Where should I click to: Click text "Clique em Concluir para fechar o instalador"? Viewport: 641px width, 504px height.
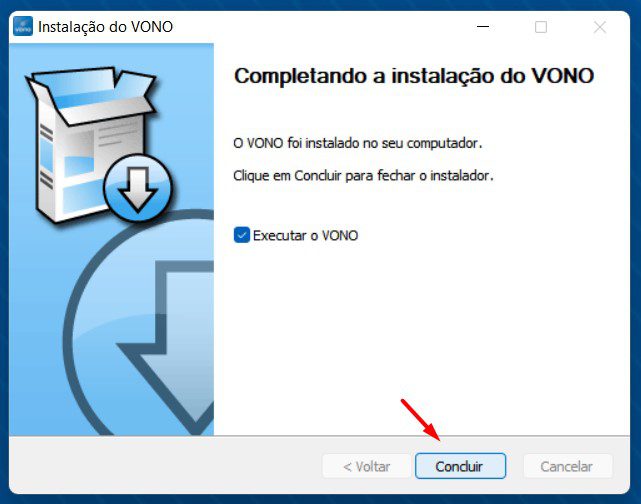(x=363, y=176)
